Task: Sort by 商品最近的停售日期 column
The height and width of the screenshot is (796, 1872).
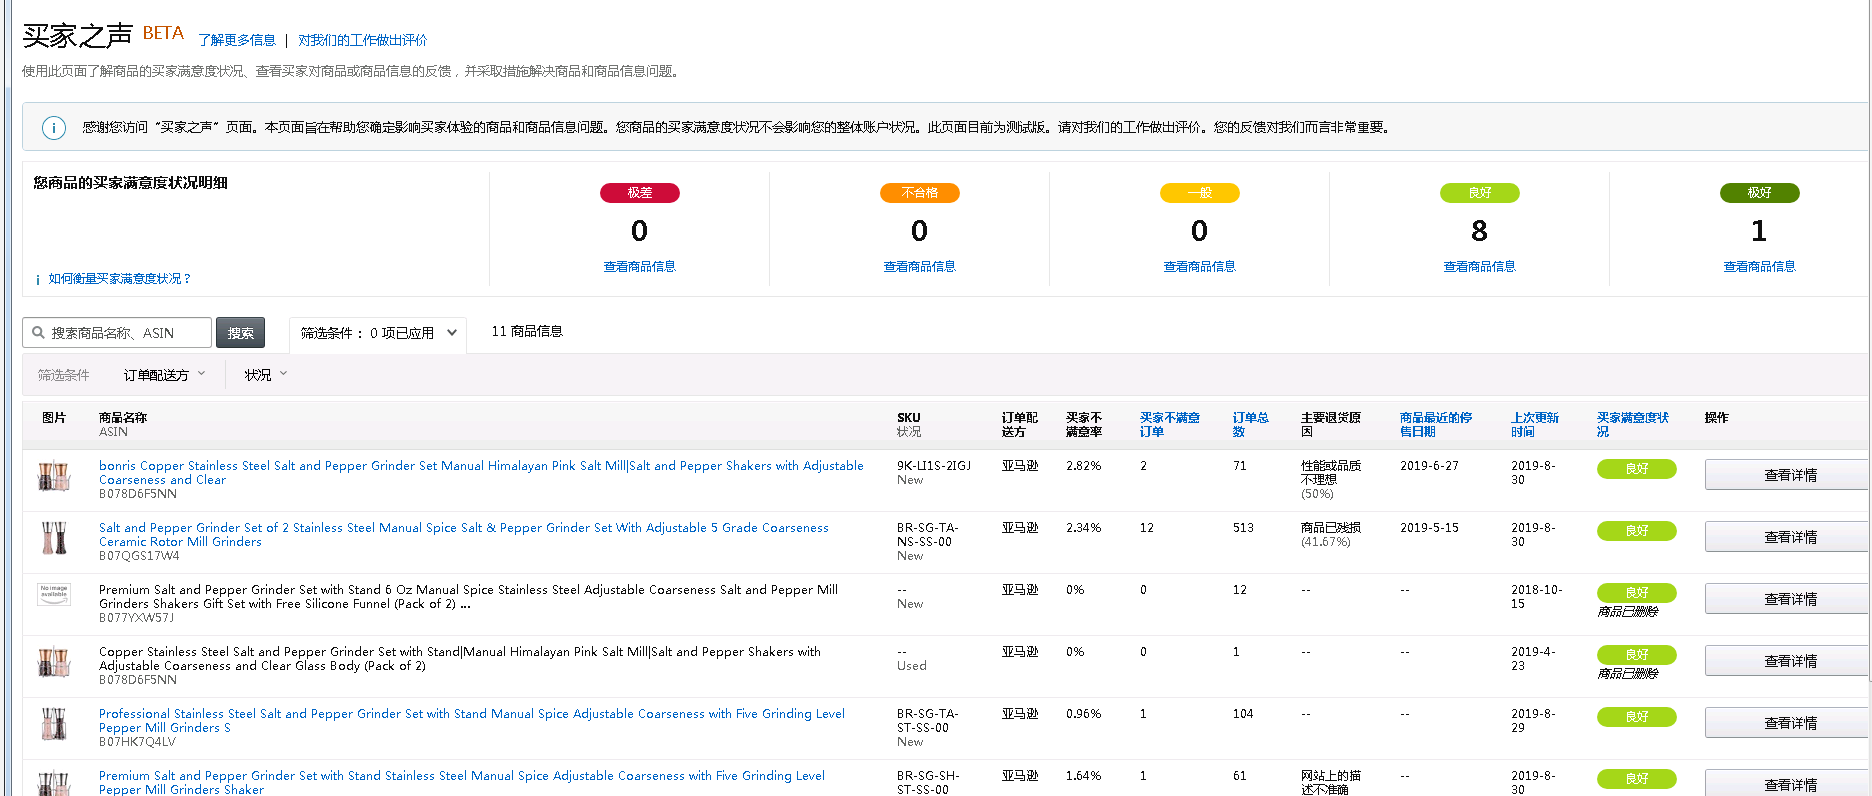Action: click(1435, 425)
